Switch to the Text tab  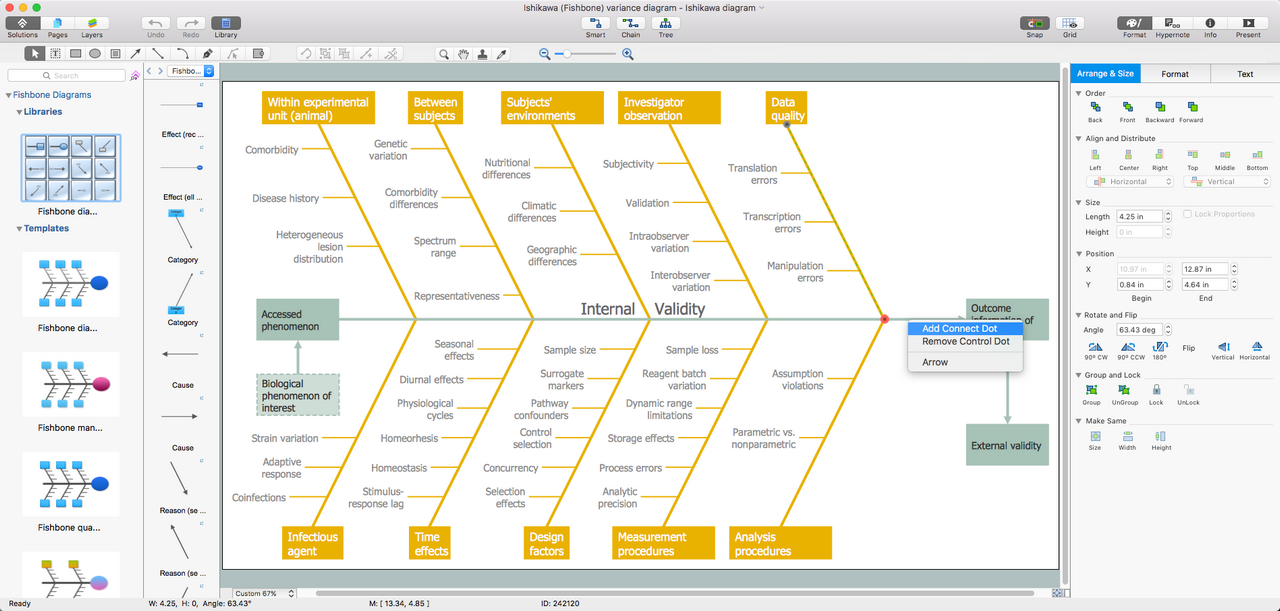pos(1244,74)
